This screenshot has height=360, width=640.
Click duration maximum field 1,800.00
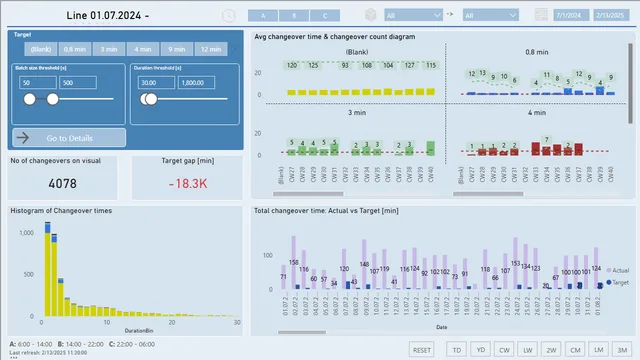[196, 82]
